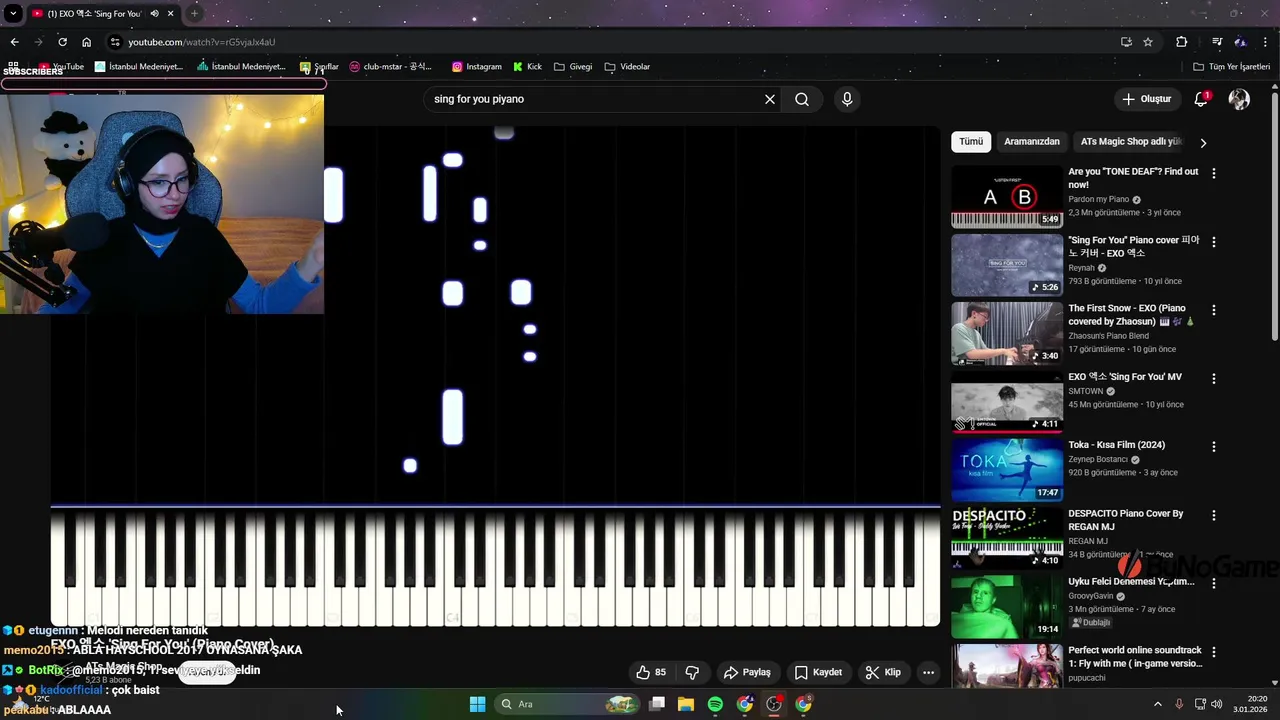The height and width of the screenshot is (720, 1280).
Task: Click the Windows taskbar search box
Action: 568,704
